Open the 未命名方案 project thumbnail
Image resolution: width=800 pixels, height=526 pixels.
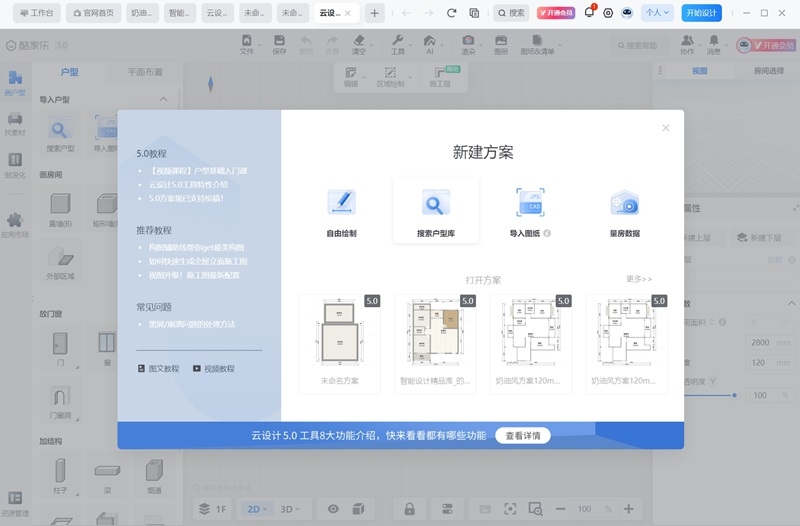[340, 344]
